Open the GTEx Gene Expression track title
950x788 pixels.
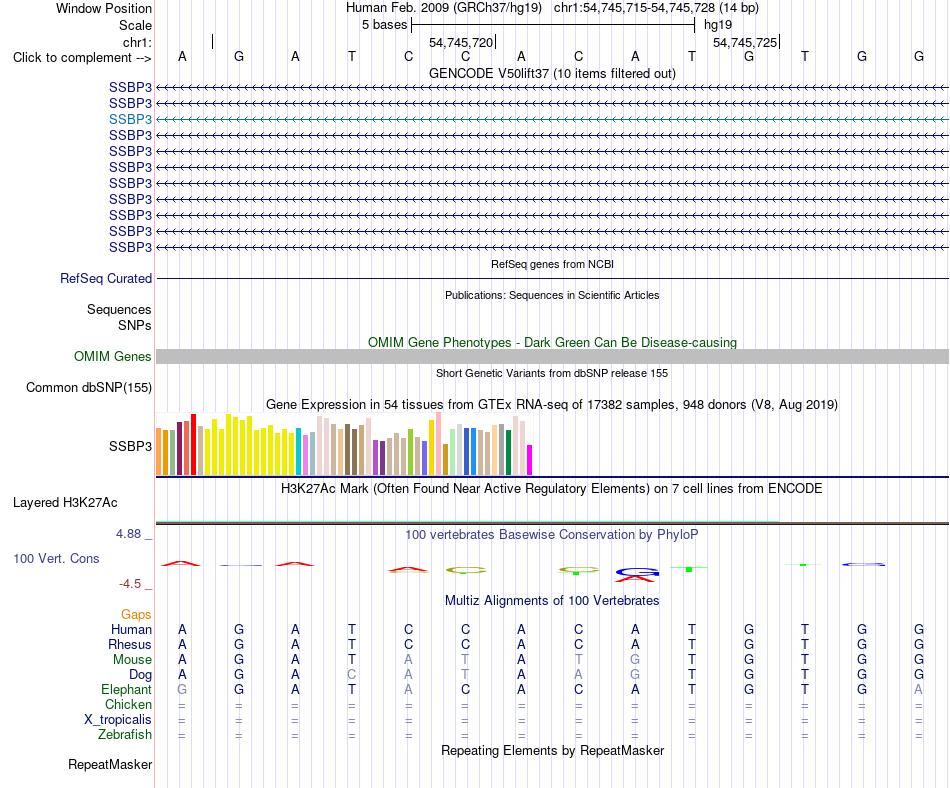(552, 405)
